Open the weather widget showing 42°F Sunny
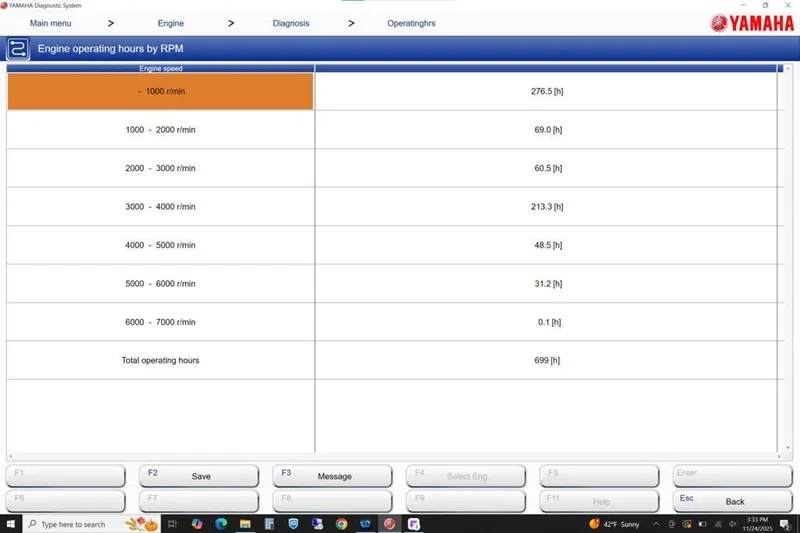800x533 pixels. (614, 523)
